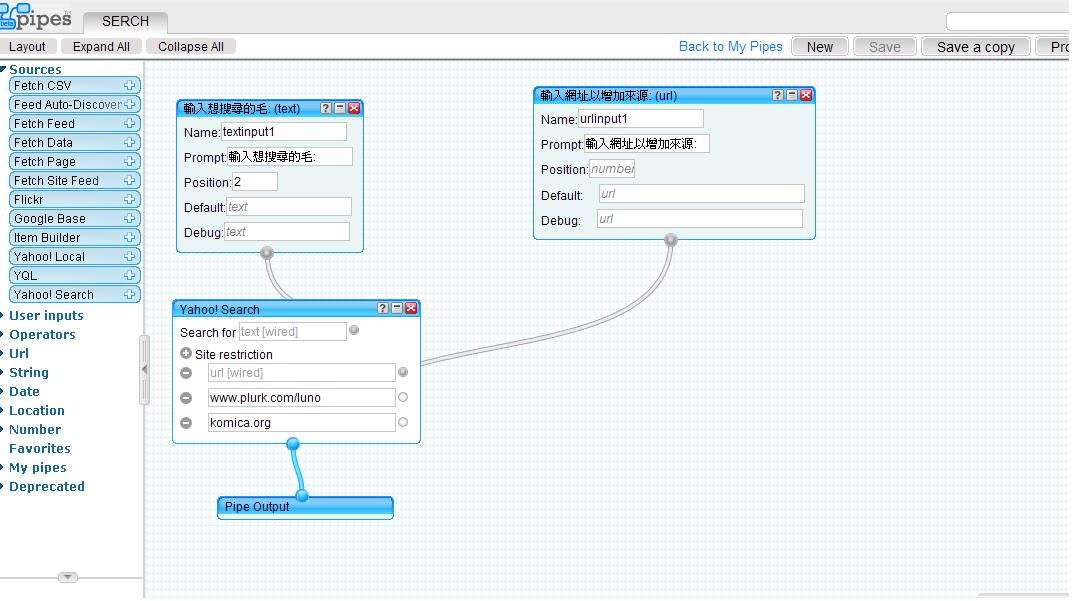1077x601 pixels.
Task: Select the Pipe Output module
Action: pos(305,507)
